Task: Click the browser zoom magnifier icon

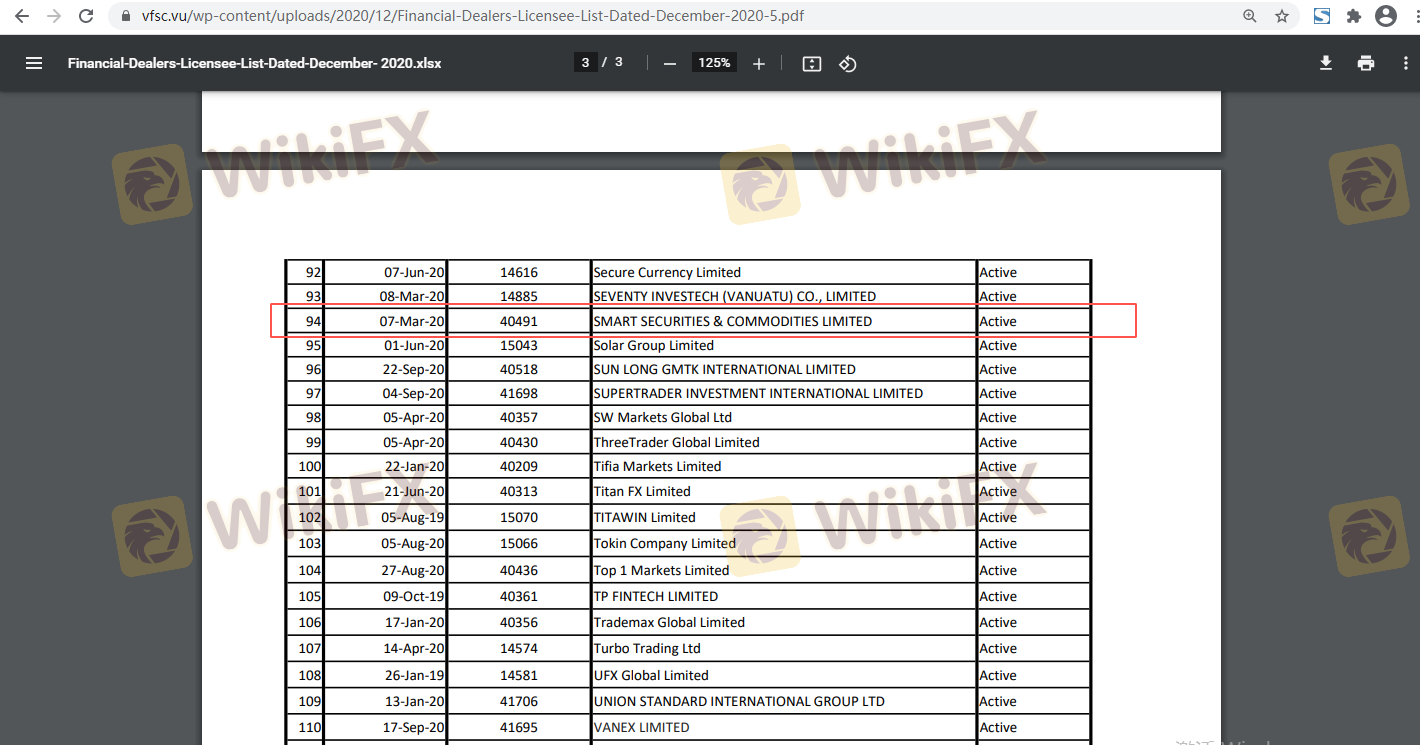Action: pos(1250,16)
